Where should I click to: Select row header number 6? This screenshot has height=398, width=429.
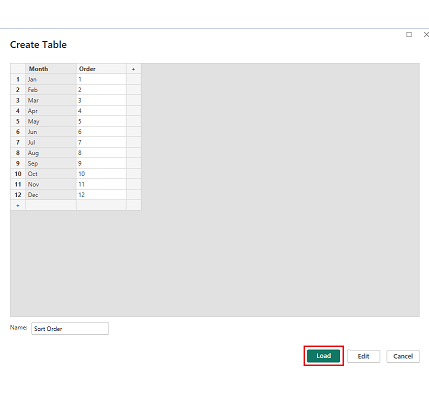click(x=18, y=132)
